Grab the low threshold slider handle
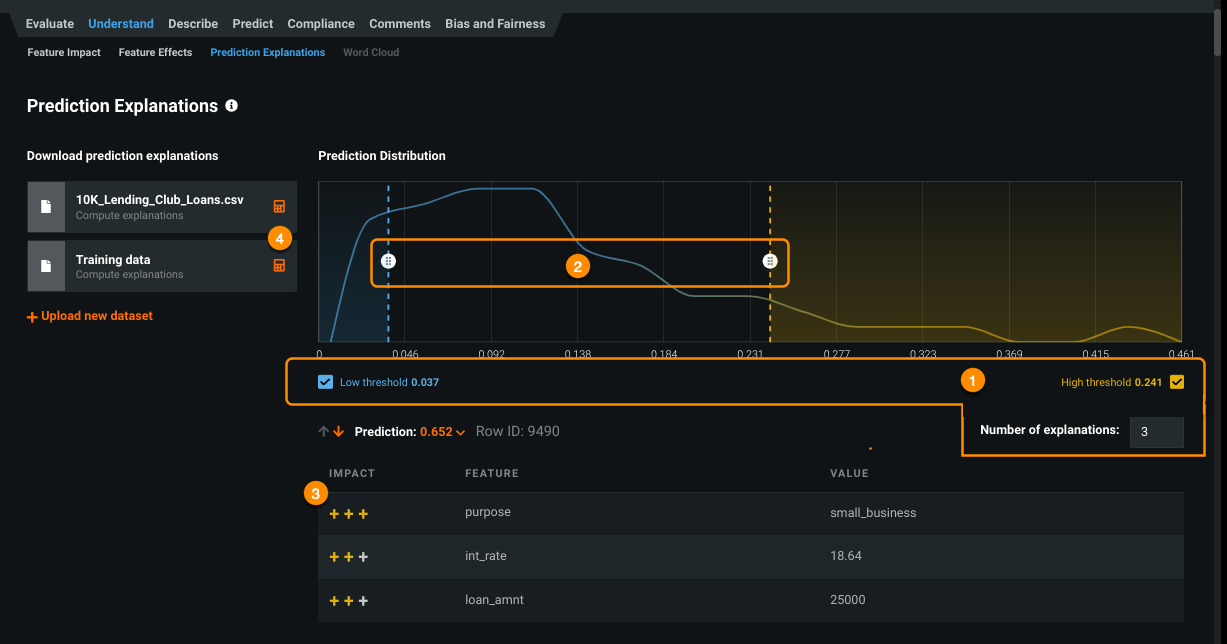This screenshot has width=1227, height=644. [x=389, y=261]
